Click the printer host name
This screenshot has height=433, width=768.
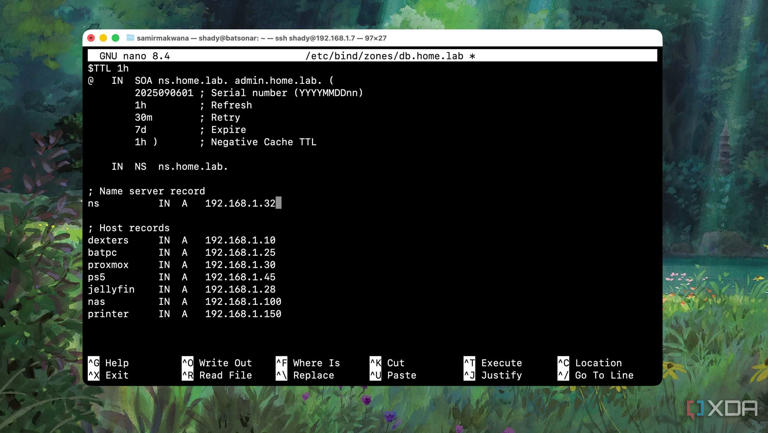(108, 314)
